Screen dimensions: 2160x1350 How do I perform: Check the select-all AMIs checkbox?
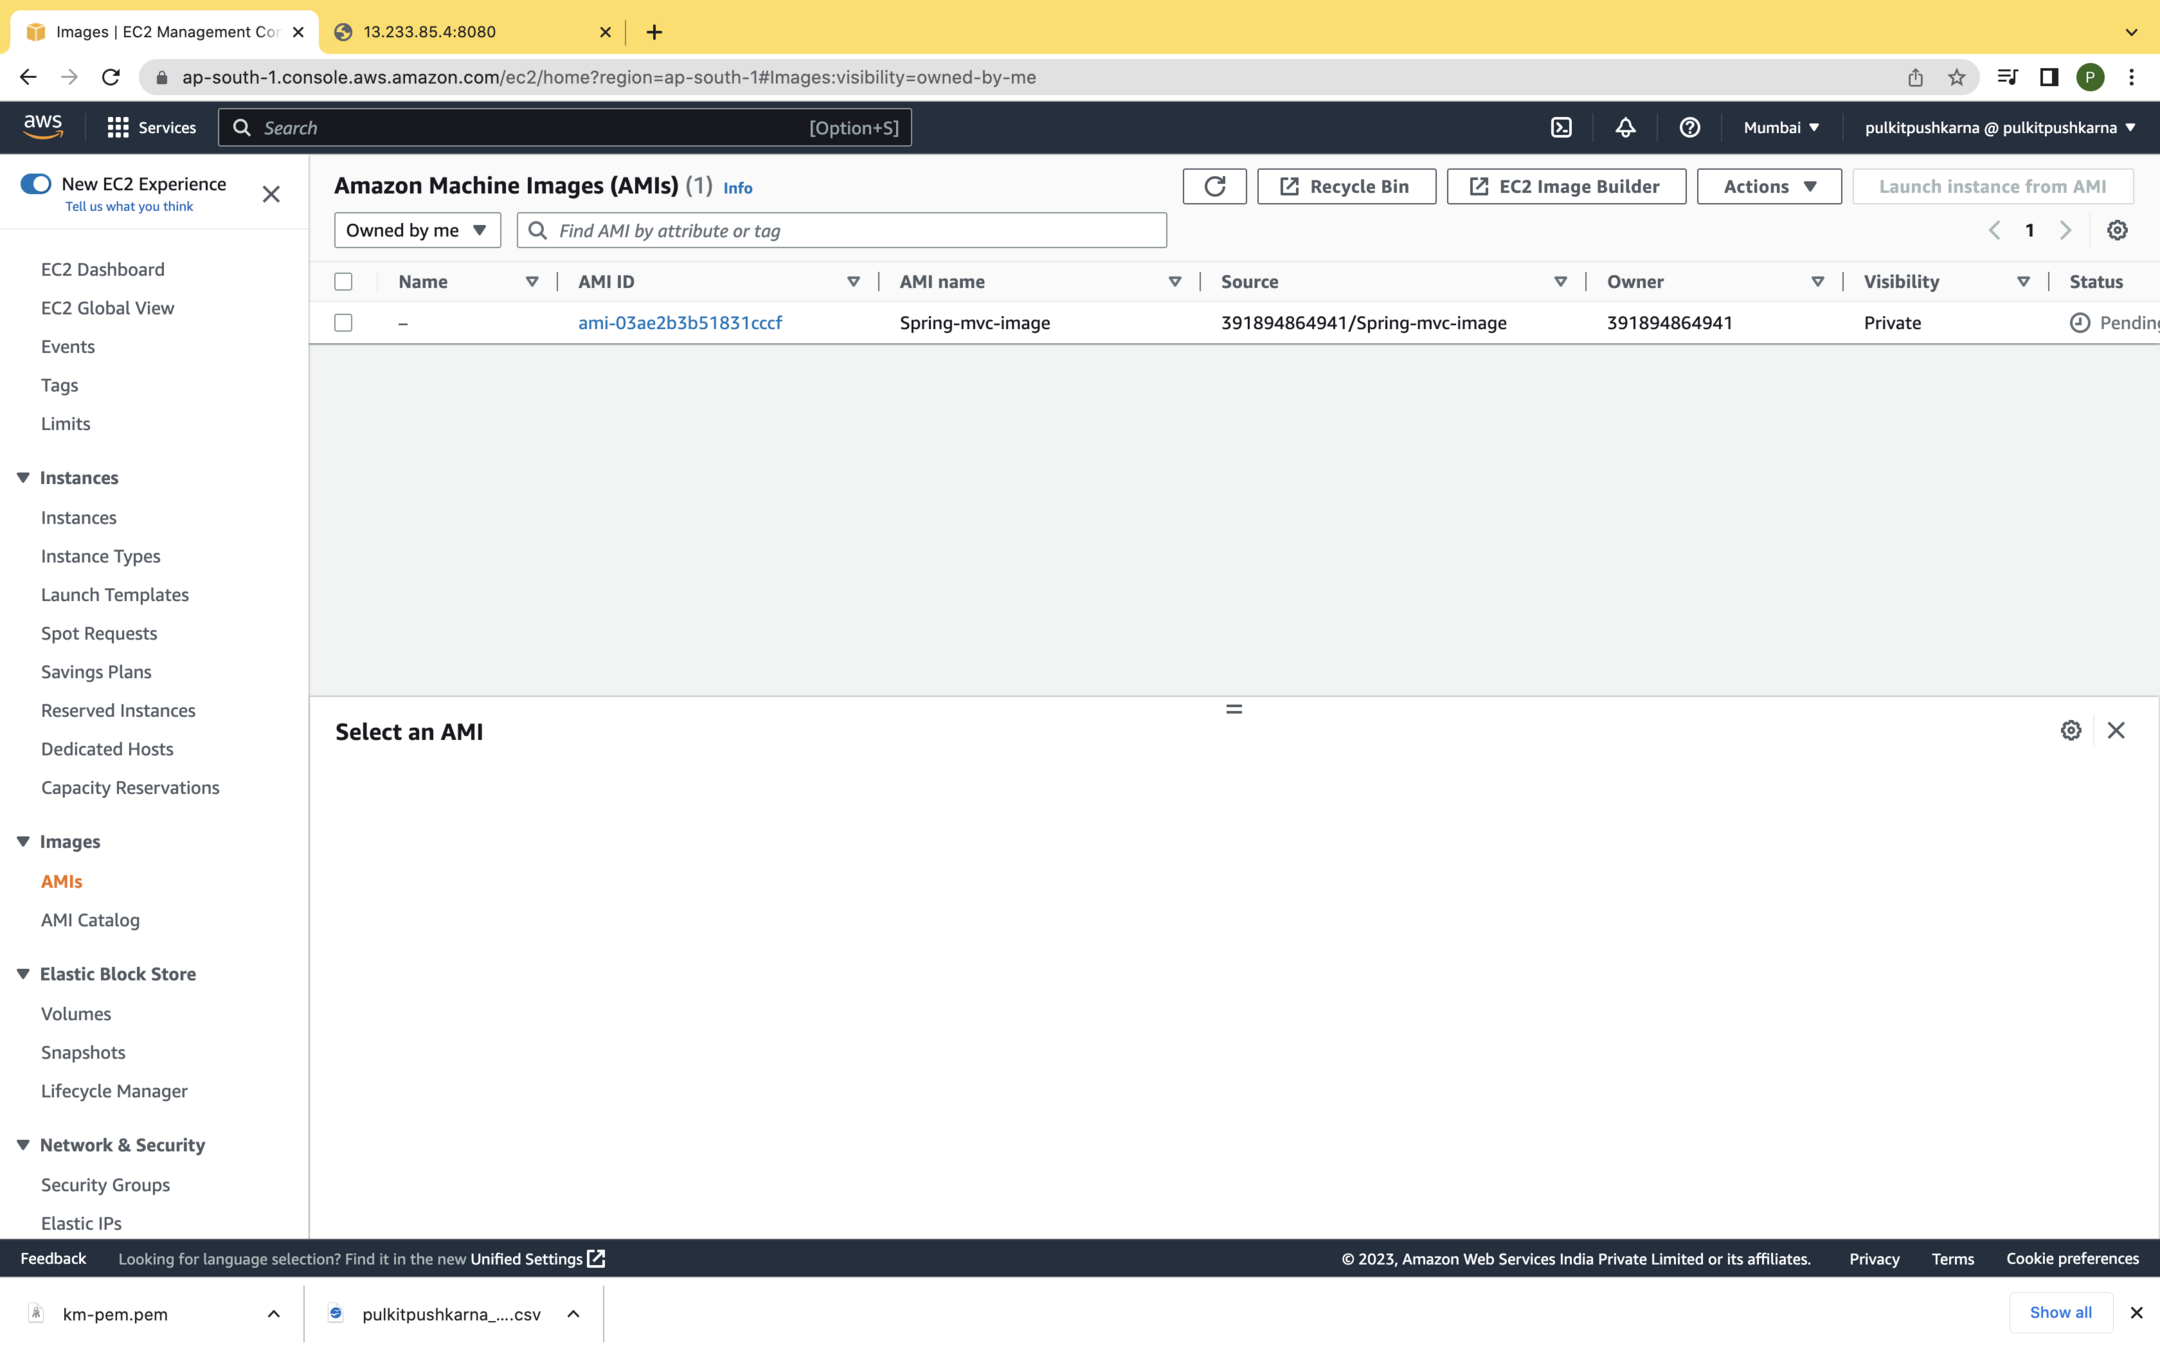point(343,282)
